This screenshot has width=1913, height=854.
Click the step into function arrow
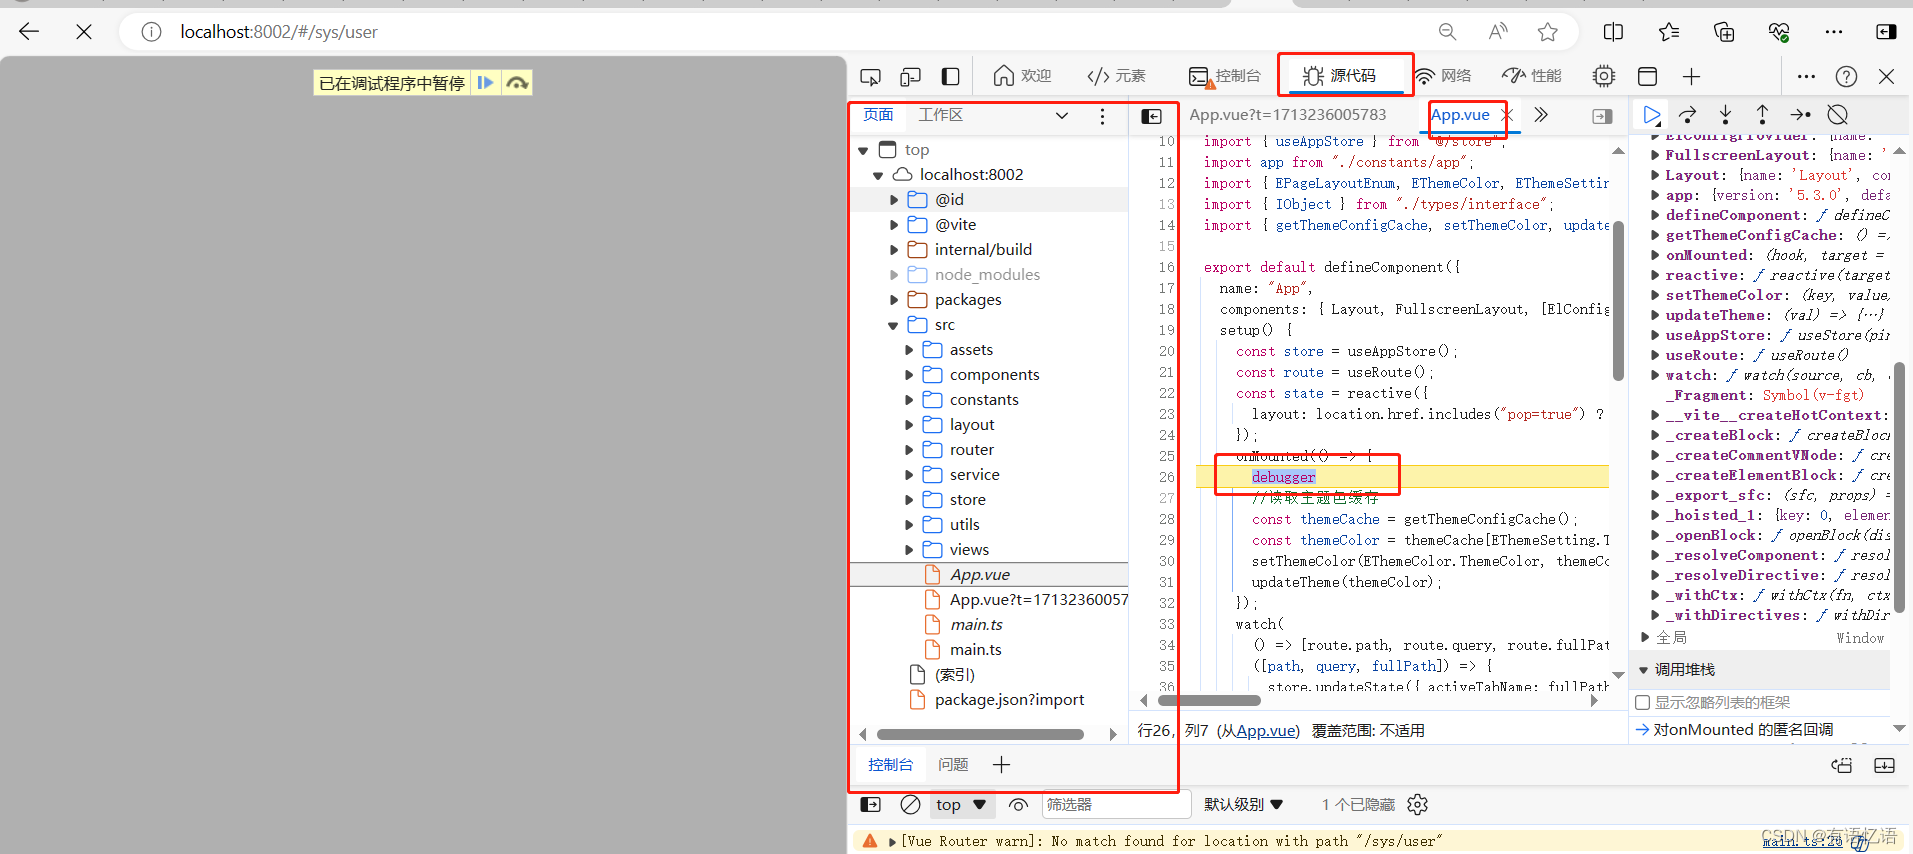(1725, 115)
